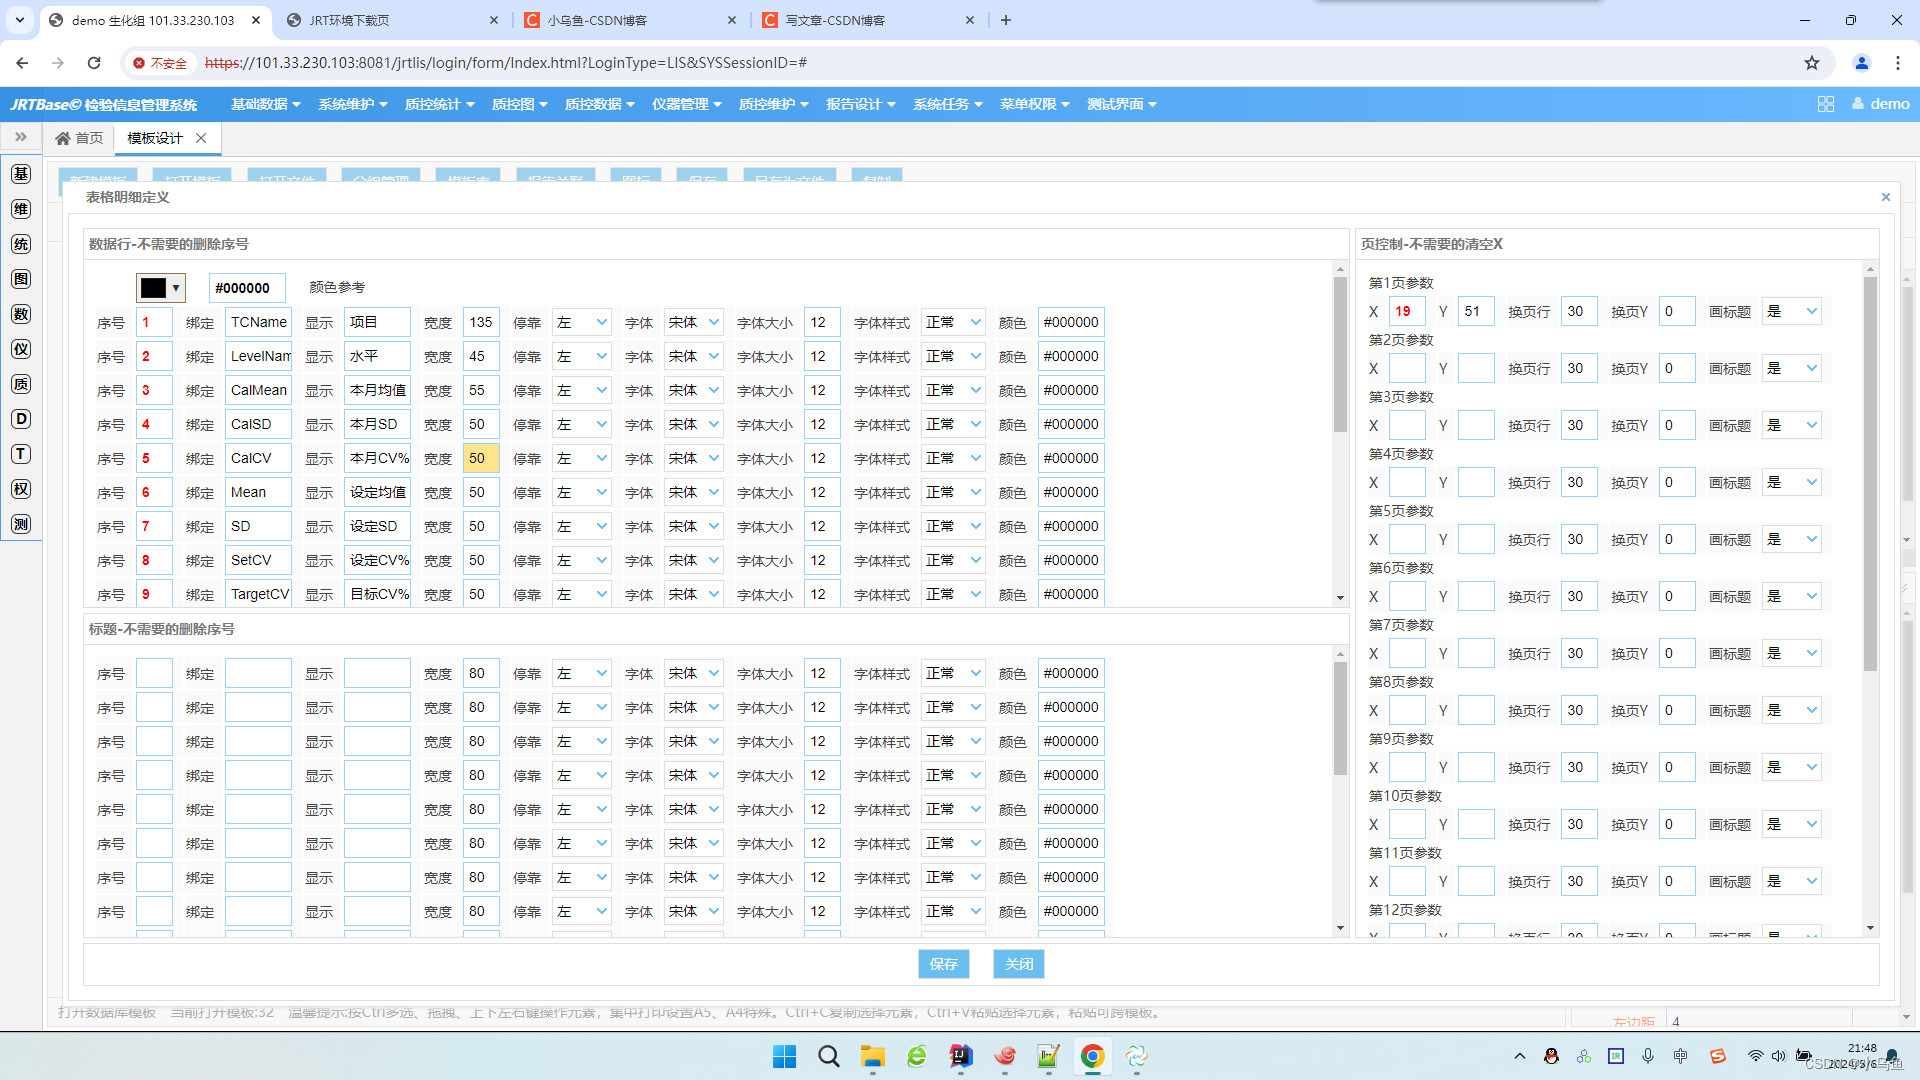Viewport: 1920px width, 1080px height.
Task: Click the 质 sidebar icon
Action: (x=21, y=384)
